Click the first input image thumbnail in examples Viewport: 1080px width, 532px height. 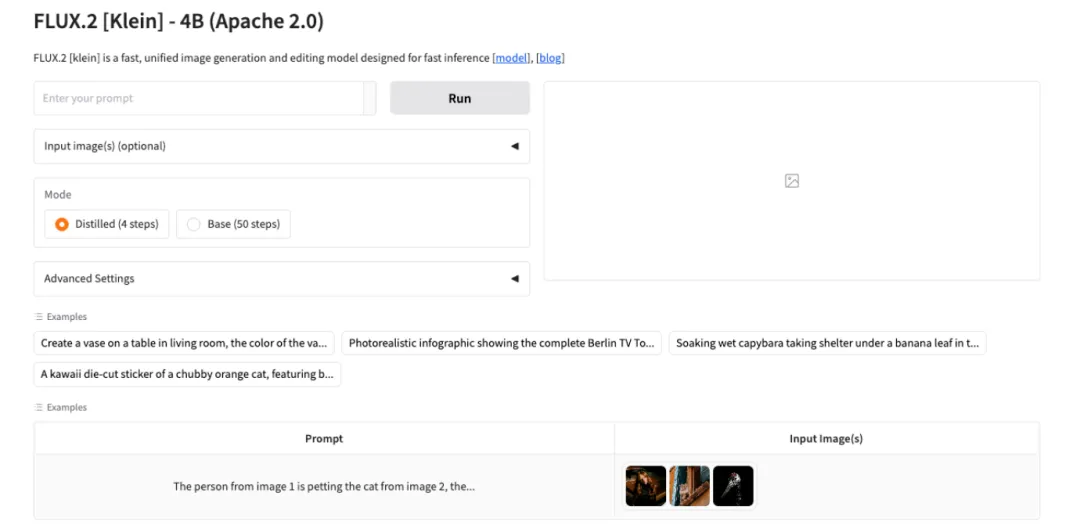click(645, 486)
